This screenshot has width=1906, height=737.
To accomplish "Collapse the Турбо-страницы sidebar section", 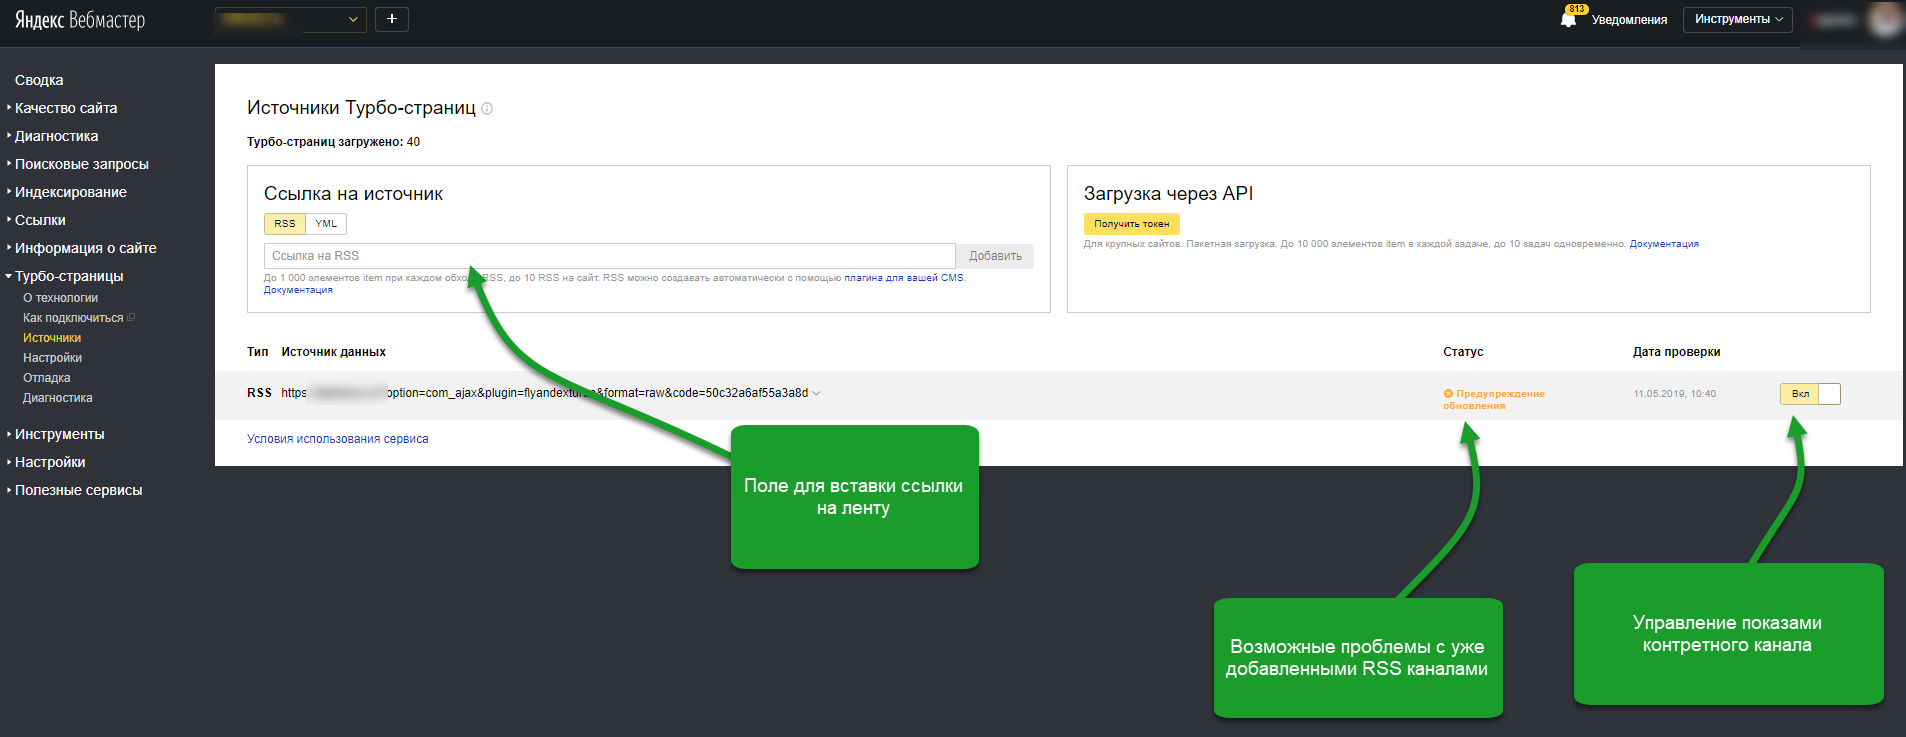I will pos(68,276).
